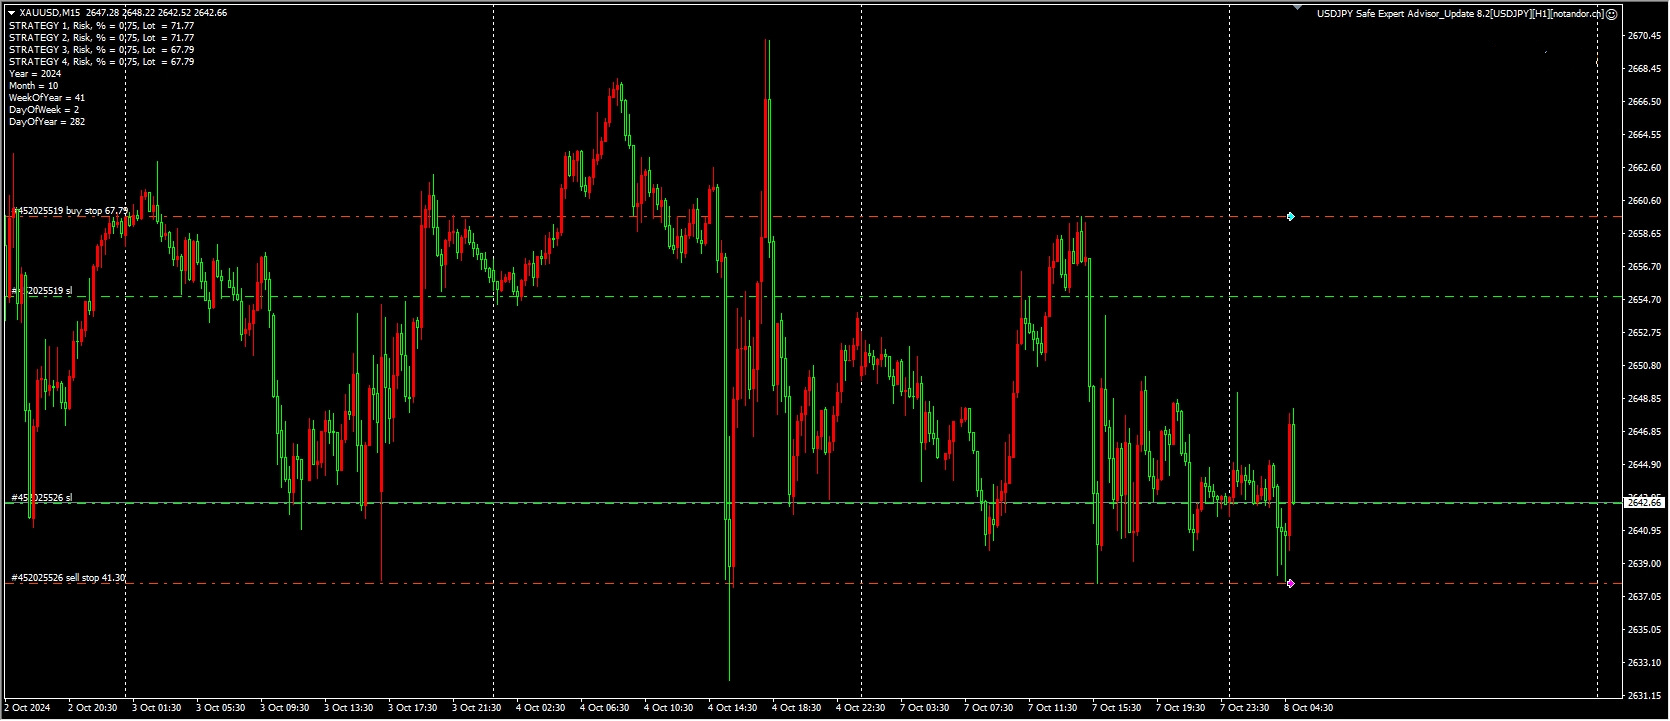Viewport: 1670px width, 721px height.
Task: Click the 2650.80 price scale label
Action: pos(1644,365)
